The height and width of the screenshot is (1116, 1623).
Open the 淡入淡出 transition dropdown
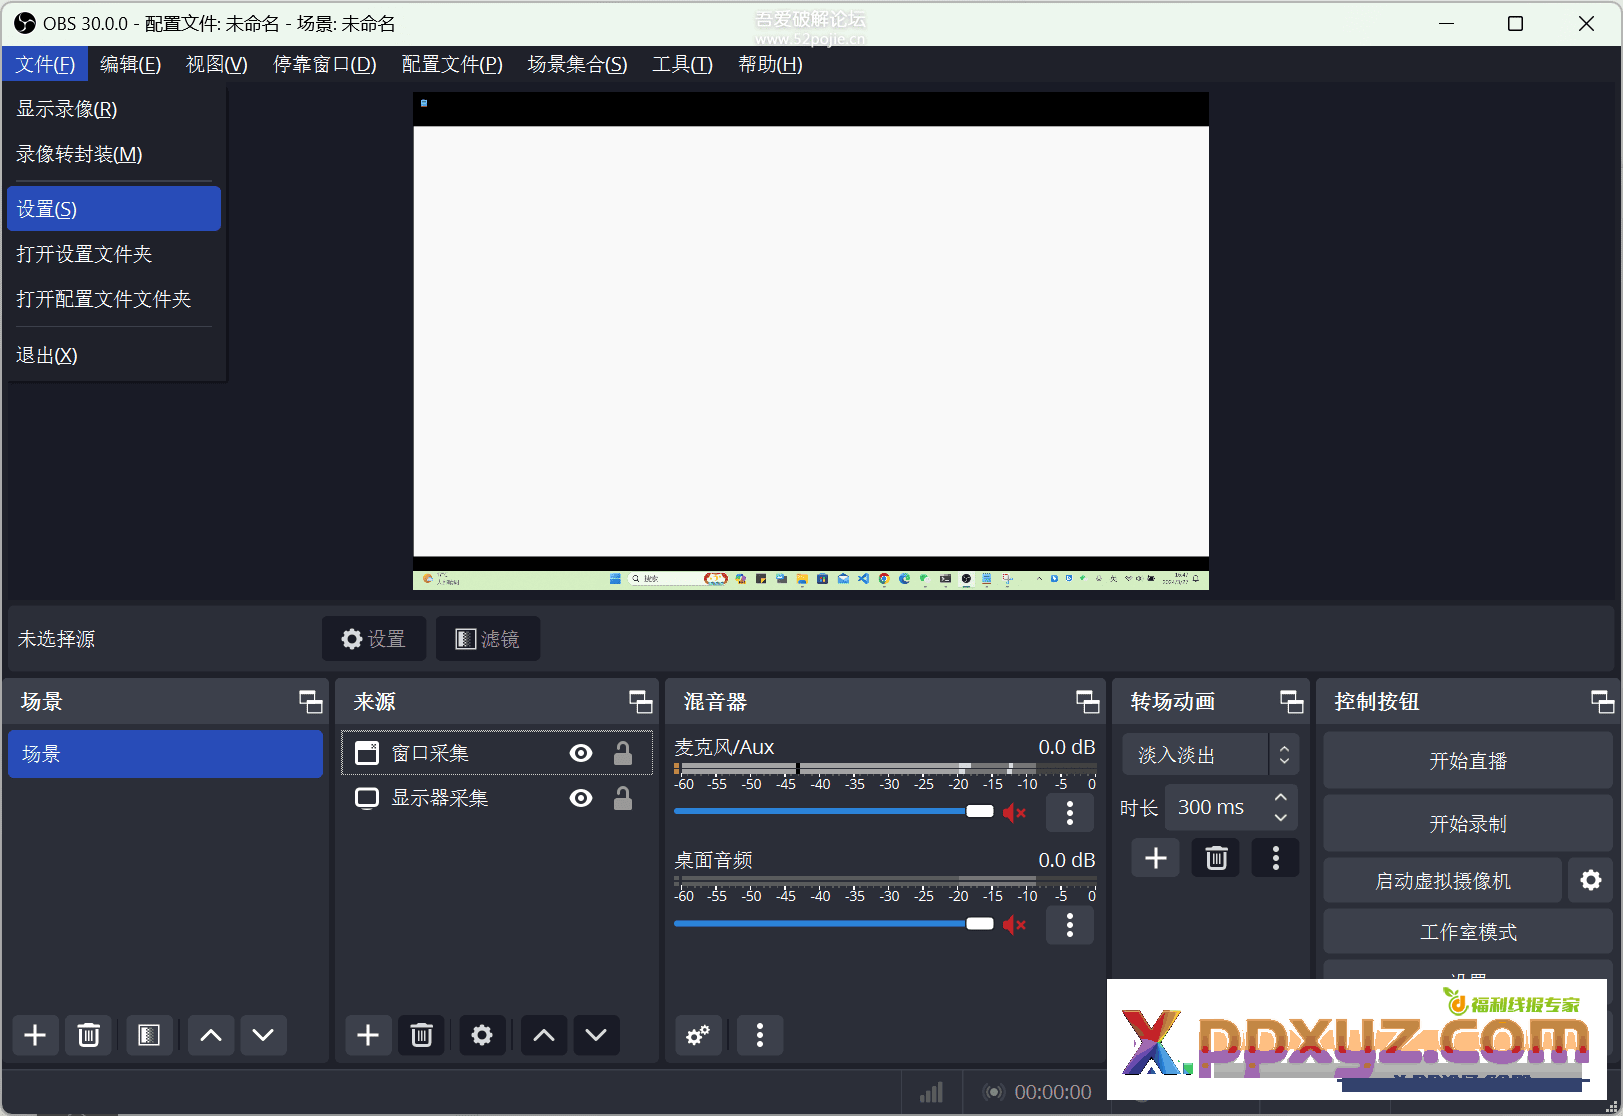(x=1210, y=755)
